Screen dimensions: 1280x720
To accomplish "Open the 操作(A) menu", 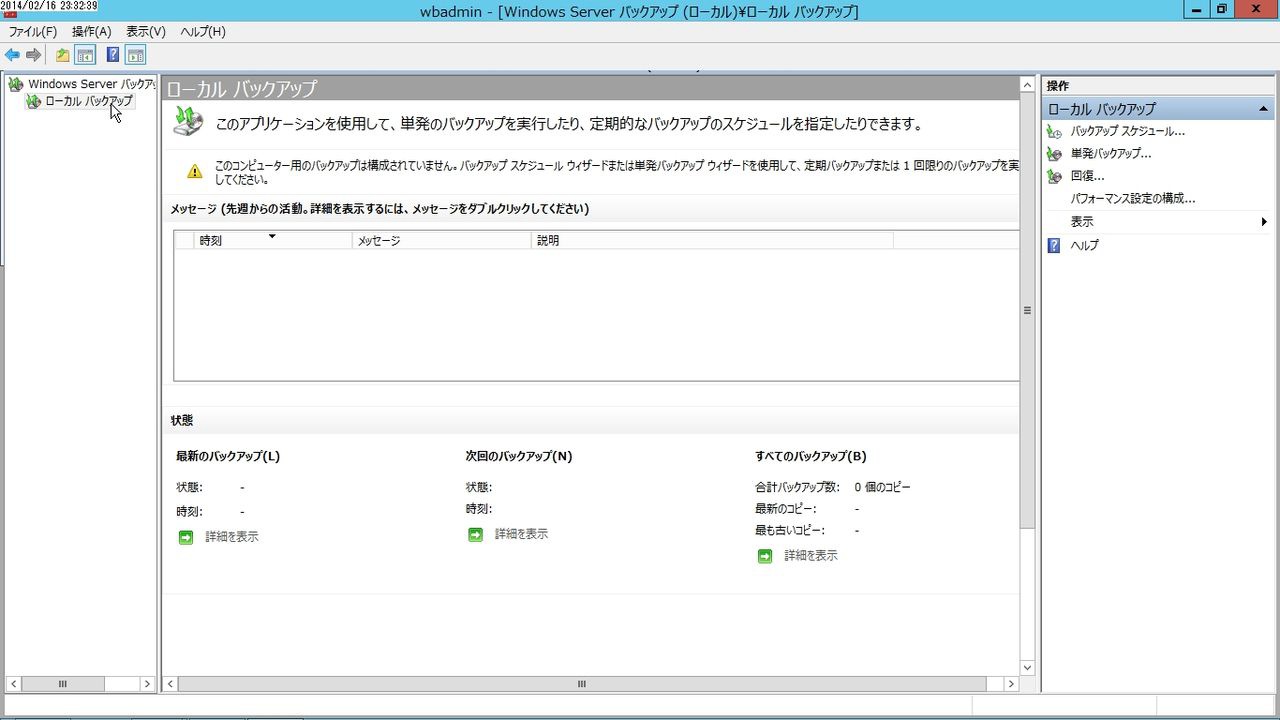I will (91, 32).
